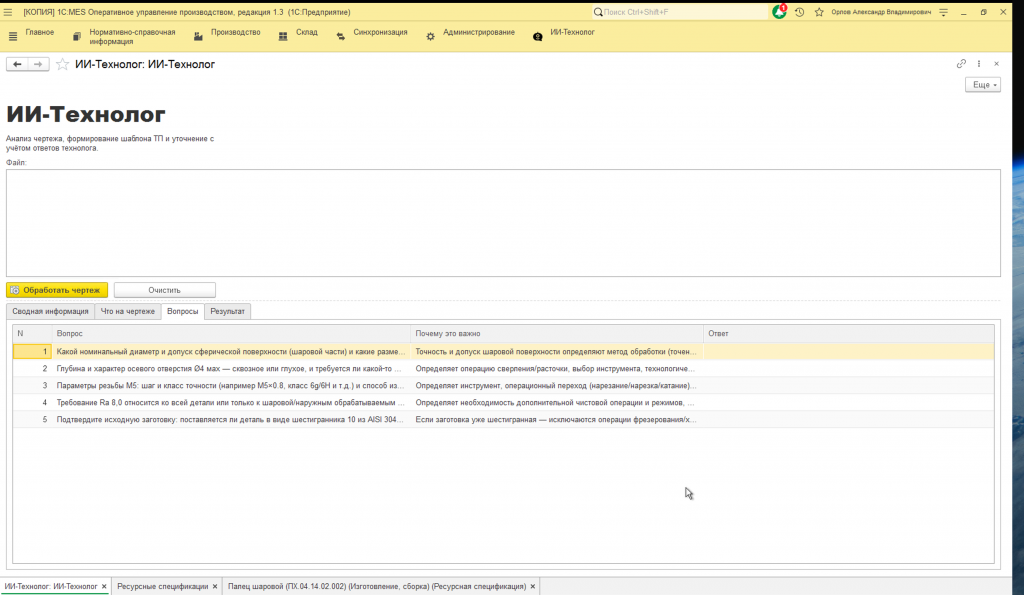Image resolution: width=1024 pixels, height=595 pixels.
Task: Click the search field Поиск Ctrl+Shift+F
Action: [679, 12]
